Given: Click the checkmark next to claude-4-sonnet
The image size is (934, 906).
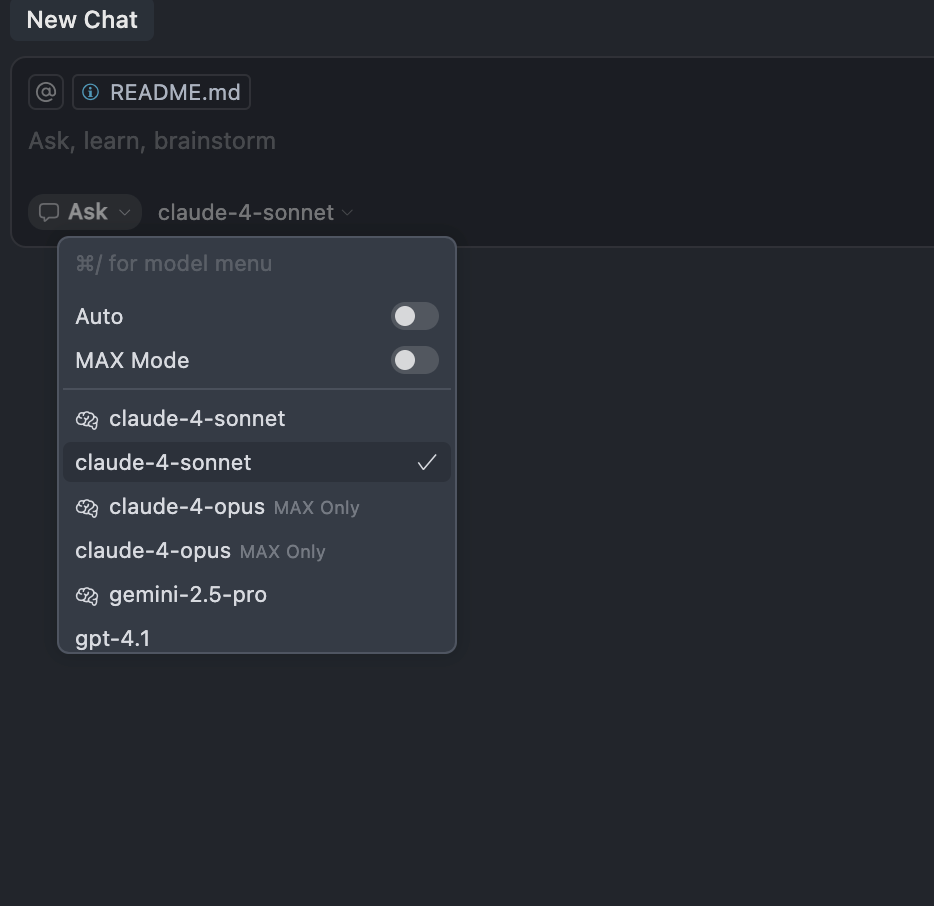Looking at the screenshot, I should coord(428,462).
